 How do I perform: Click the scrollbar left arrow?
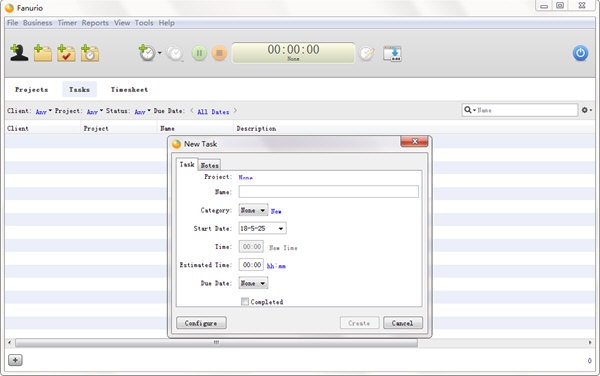tap(10, 342)
